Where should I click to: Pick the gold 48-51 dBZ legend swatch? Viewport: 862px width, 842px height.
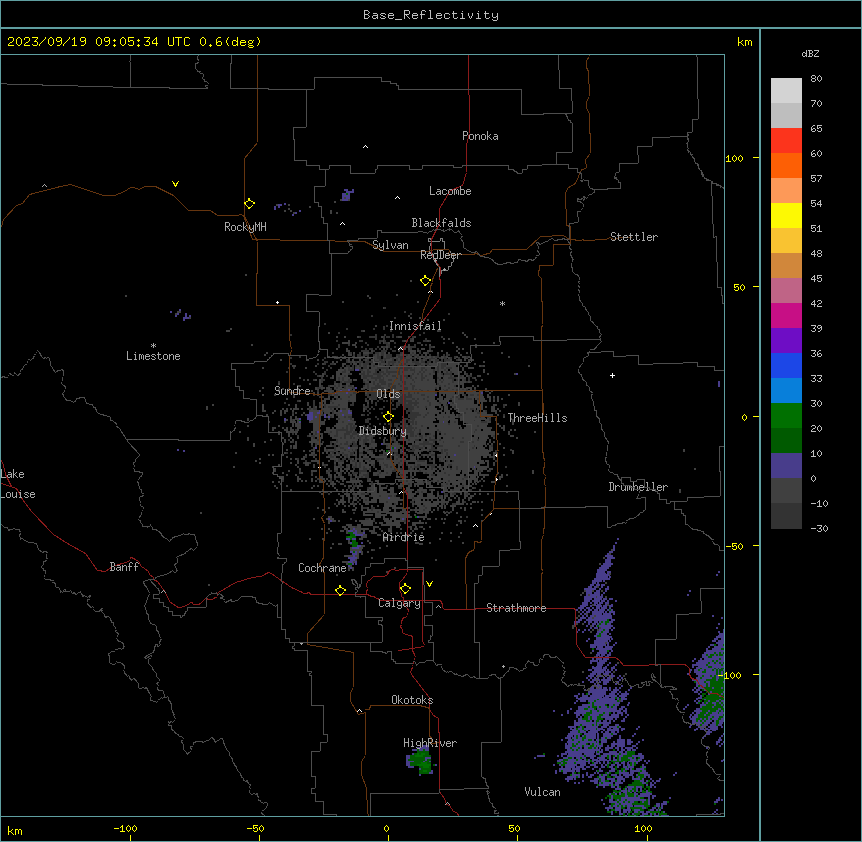786,241
